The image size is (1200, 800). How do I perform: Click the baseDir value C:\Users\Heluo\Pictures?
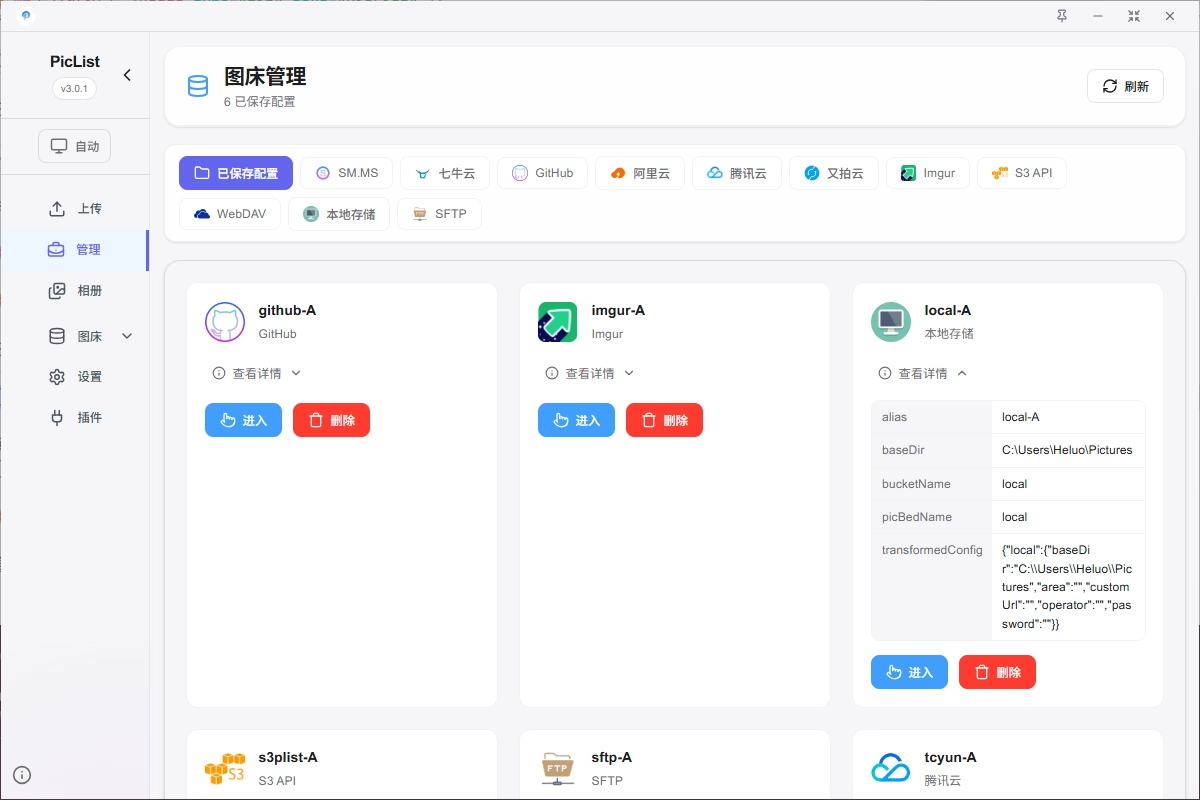pyautogui.click(x=1067, y=450)
